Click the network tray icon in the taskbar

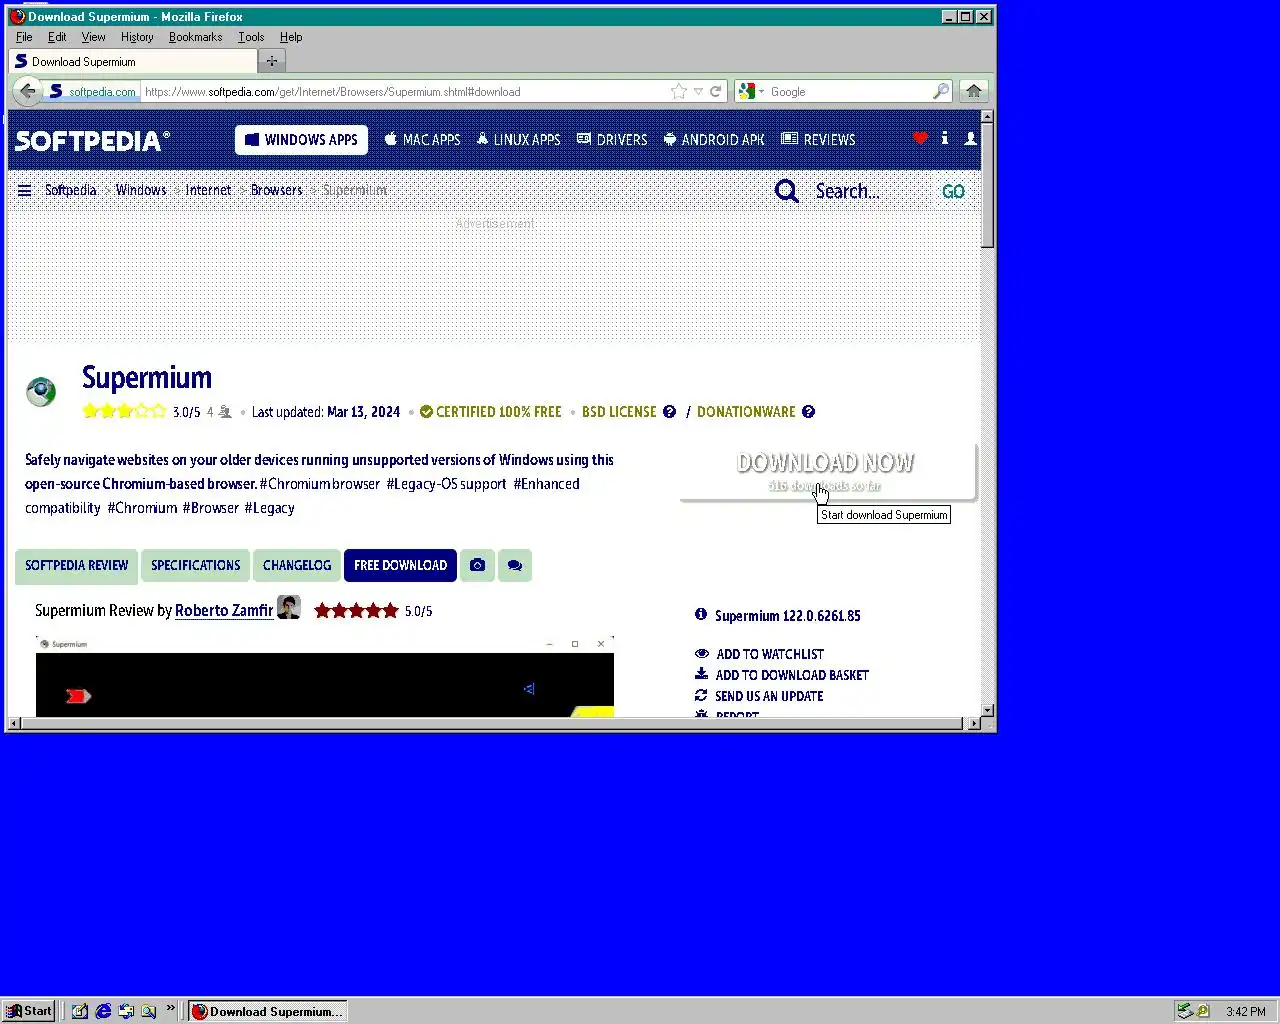point(1184,1011)
